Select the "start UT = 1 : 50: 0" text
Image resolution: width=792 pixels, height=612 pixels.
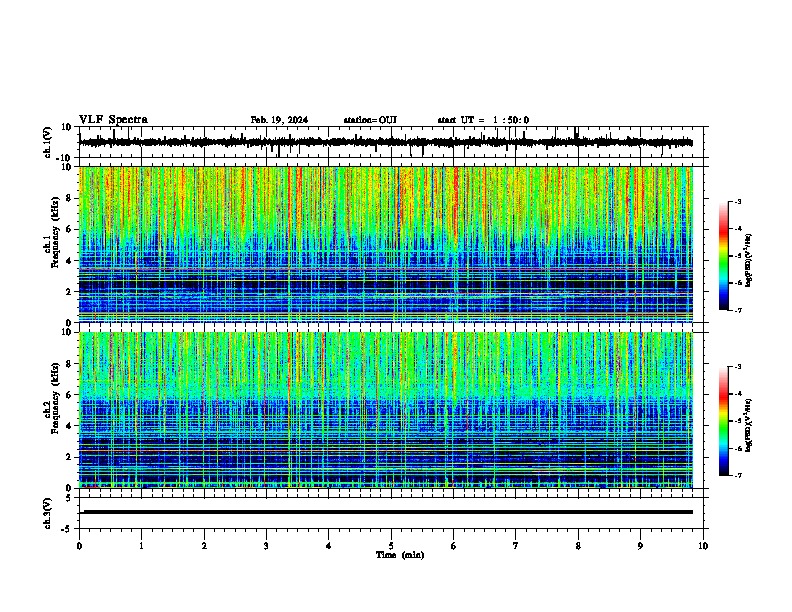[483, 120]
